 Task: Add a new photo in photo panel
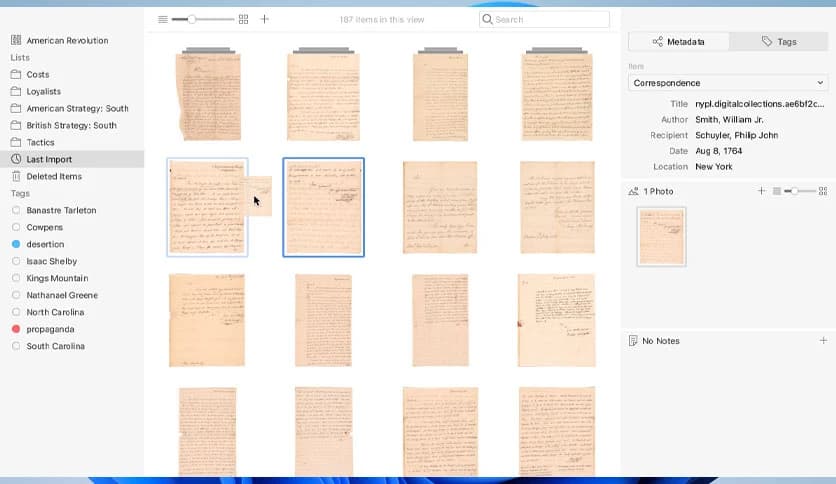pyautogui.click(x=761, y=190)
